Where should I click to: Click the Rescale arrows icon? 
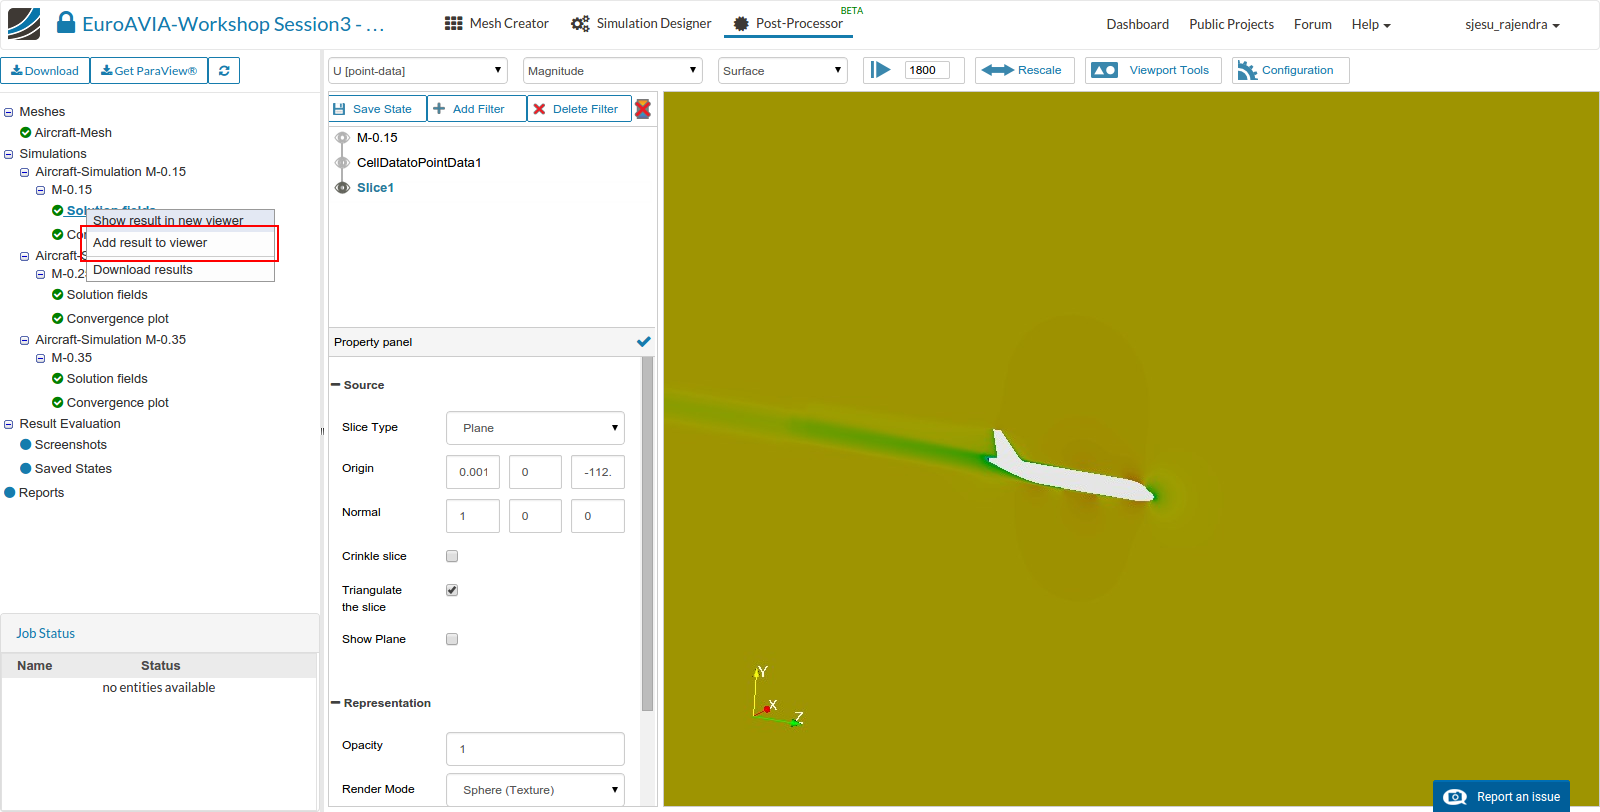coord(997,70)
